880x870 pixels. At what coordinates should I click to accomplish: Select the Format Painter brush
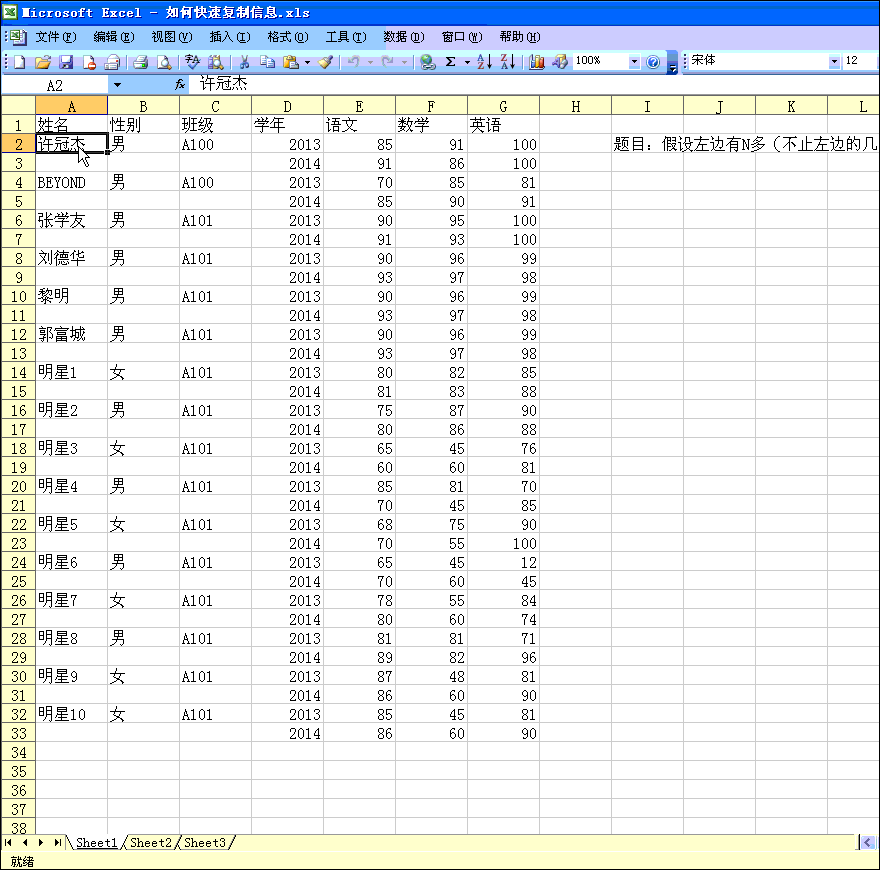point(325,62)
